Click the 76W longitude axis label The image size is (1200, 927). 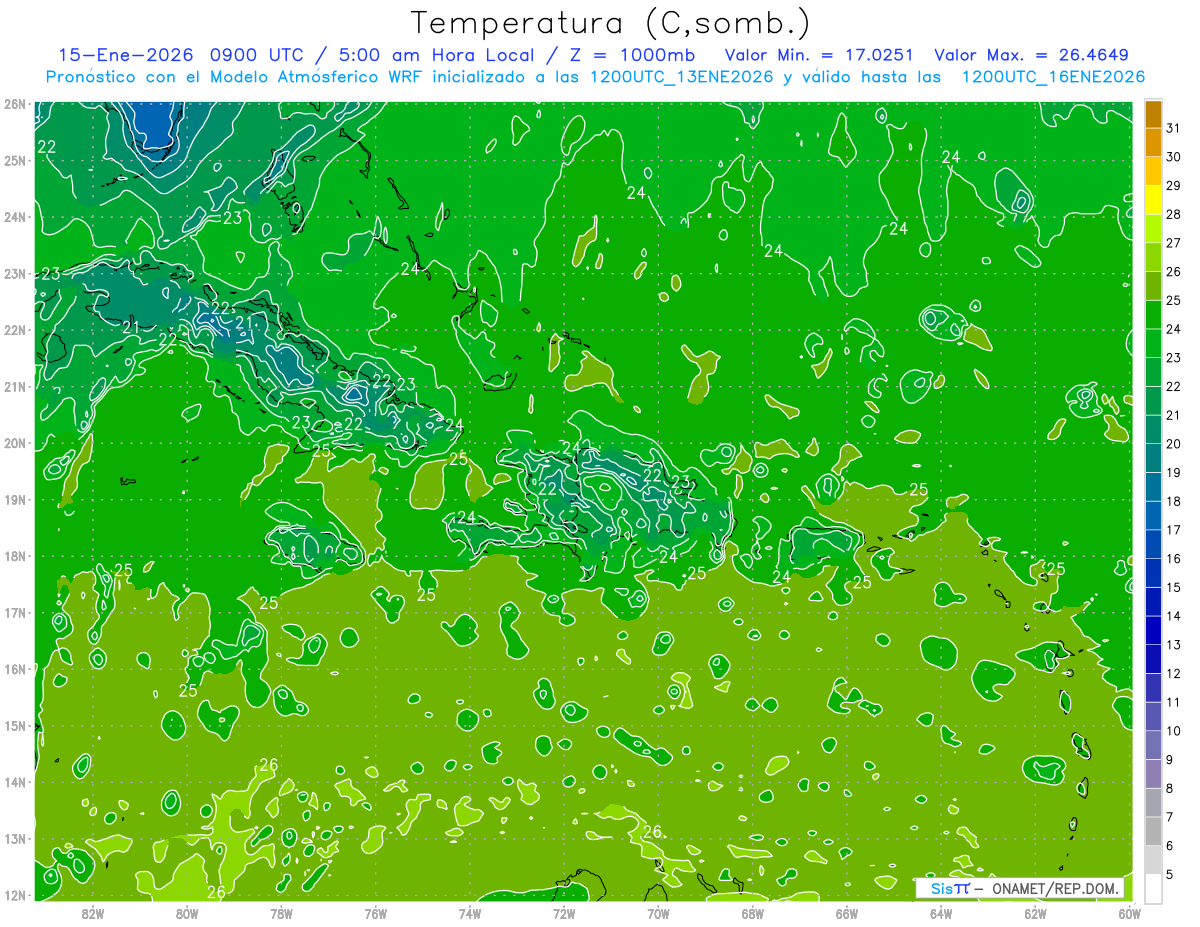(375, 913)
